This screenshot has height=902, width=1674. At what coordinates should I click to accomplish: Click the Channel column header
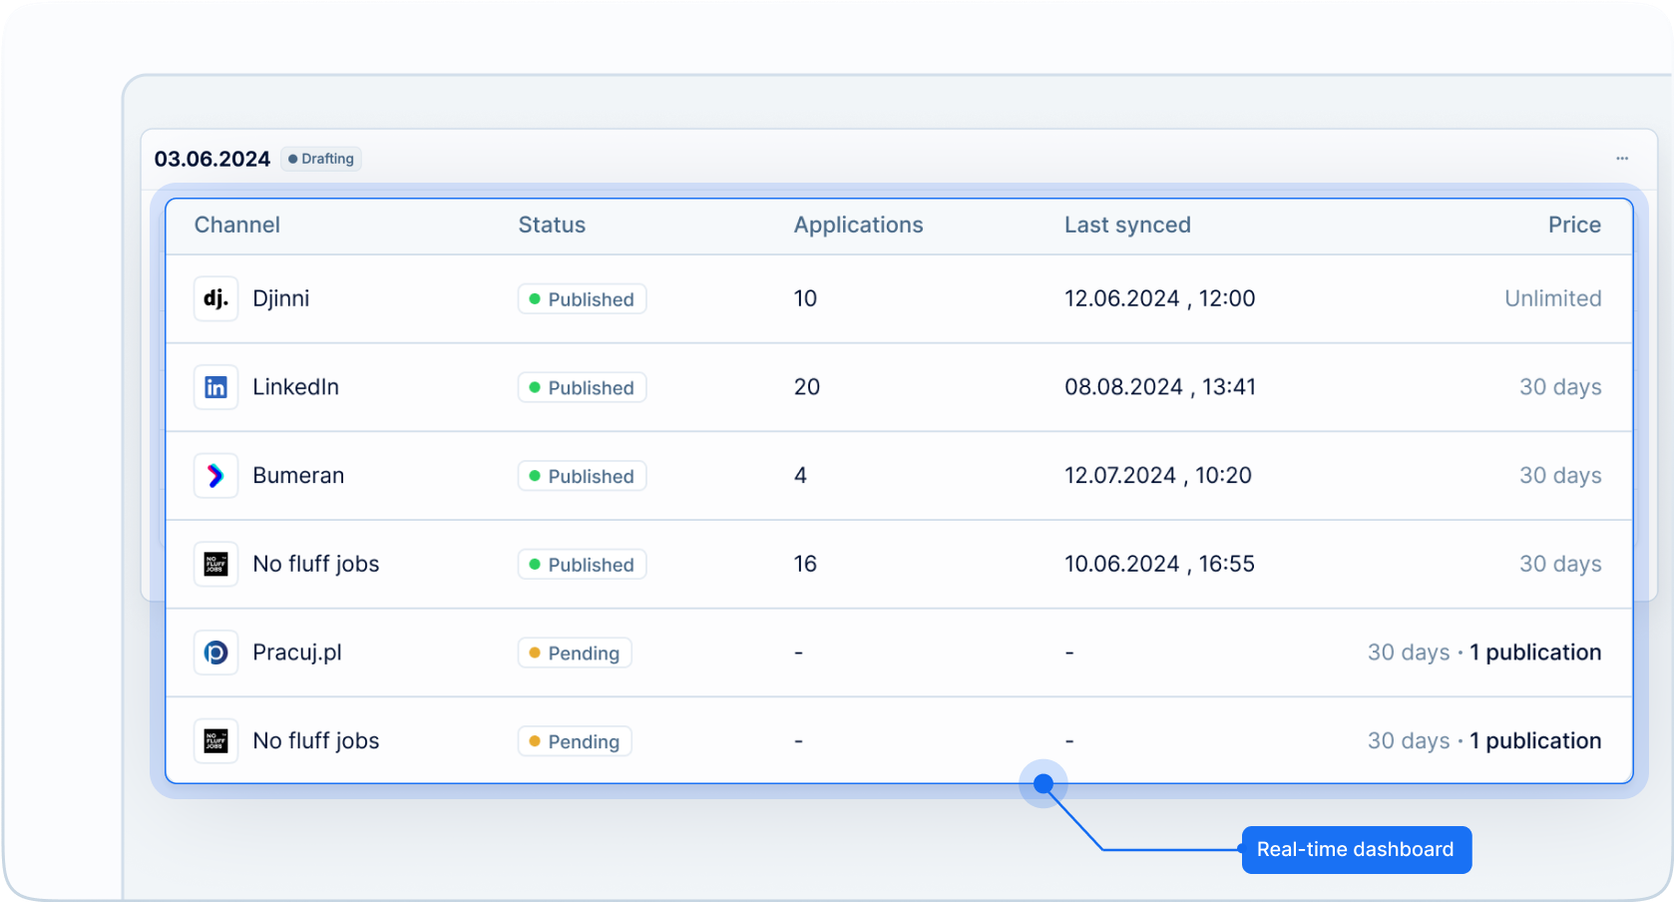click(237, 225)
